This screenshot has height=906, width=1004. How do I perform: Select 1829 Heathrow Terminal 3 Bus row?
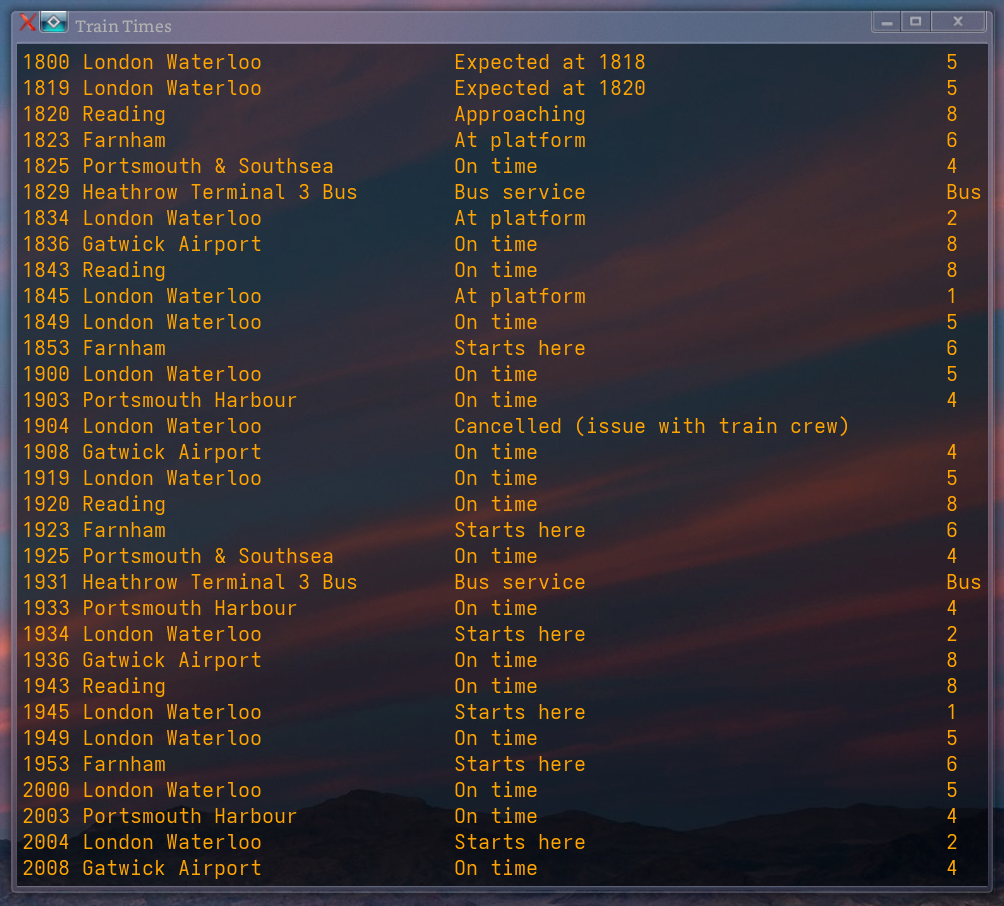[502, 192]
